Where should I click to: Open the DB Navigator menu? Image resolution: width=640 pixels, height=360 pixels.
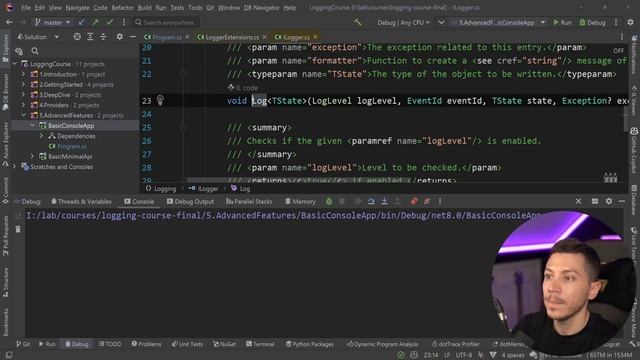(261, 8)
